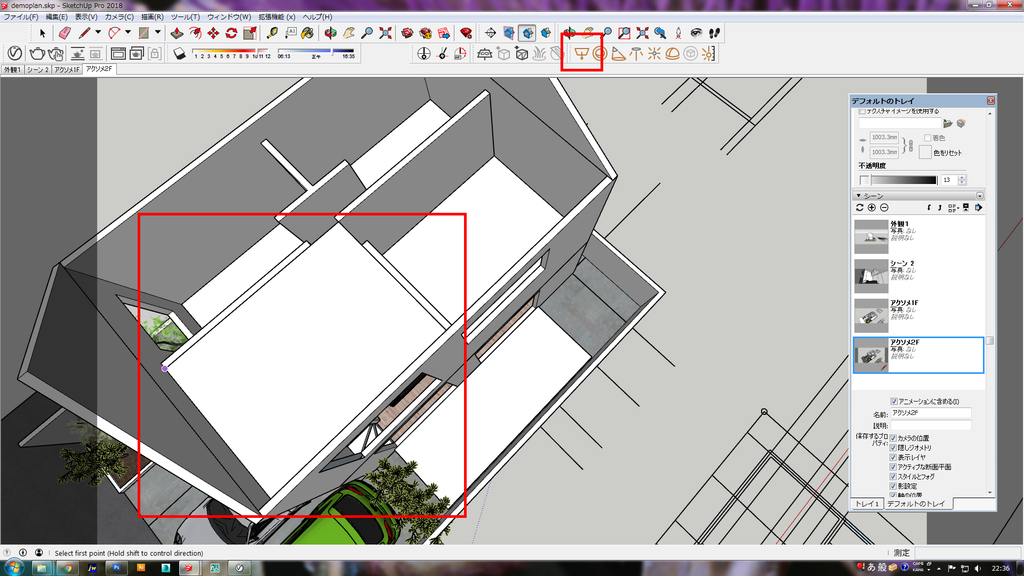Click the refresh scene button
1024x576 pixels.
(860, 208)
